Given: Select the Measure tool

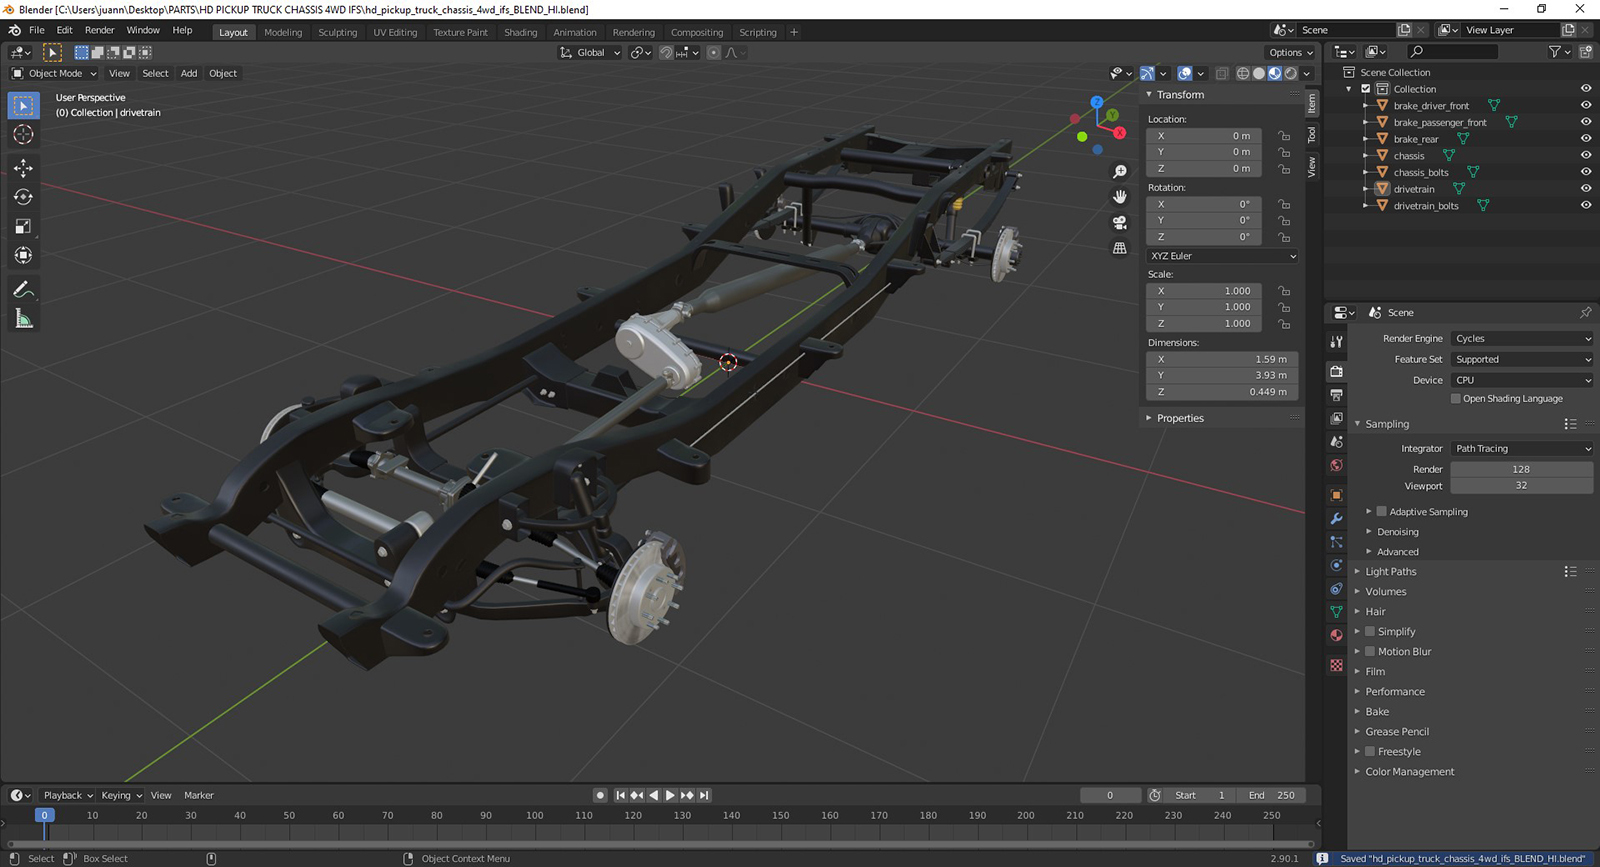Looking at the screenshot, I should click(23, 319).
